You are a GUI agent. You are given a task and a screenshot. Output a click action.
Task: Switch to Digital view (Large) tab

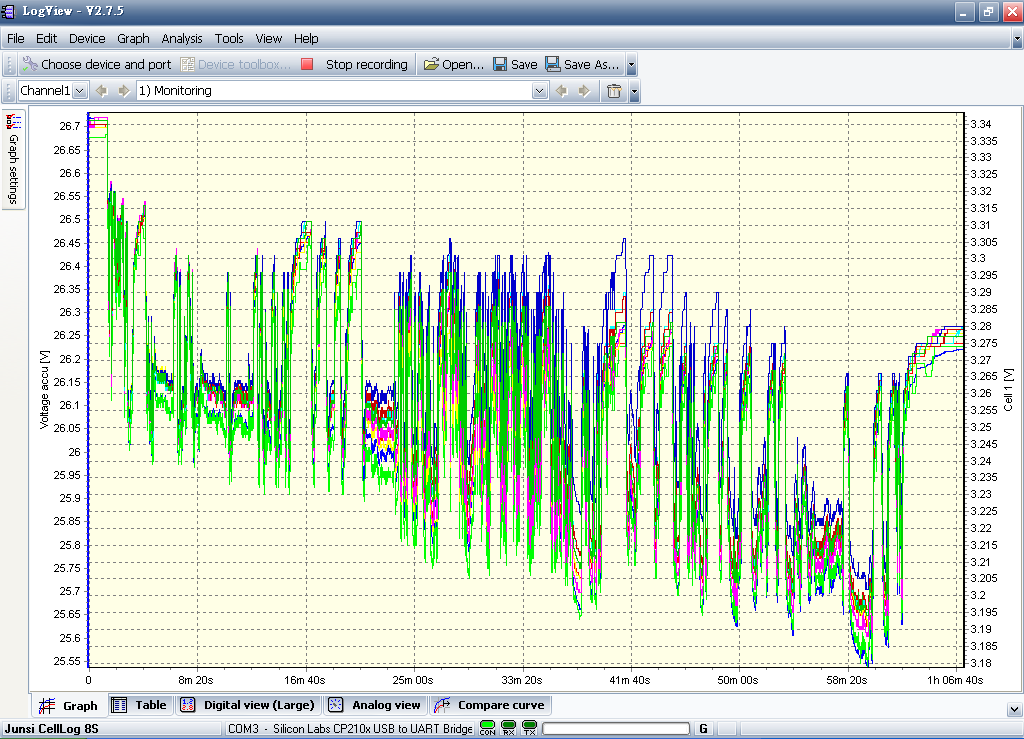tap(248, 705)
